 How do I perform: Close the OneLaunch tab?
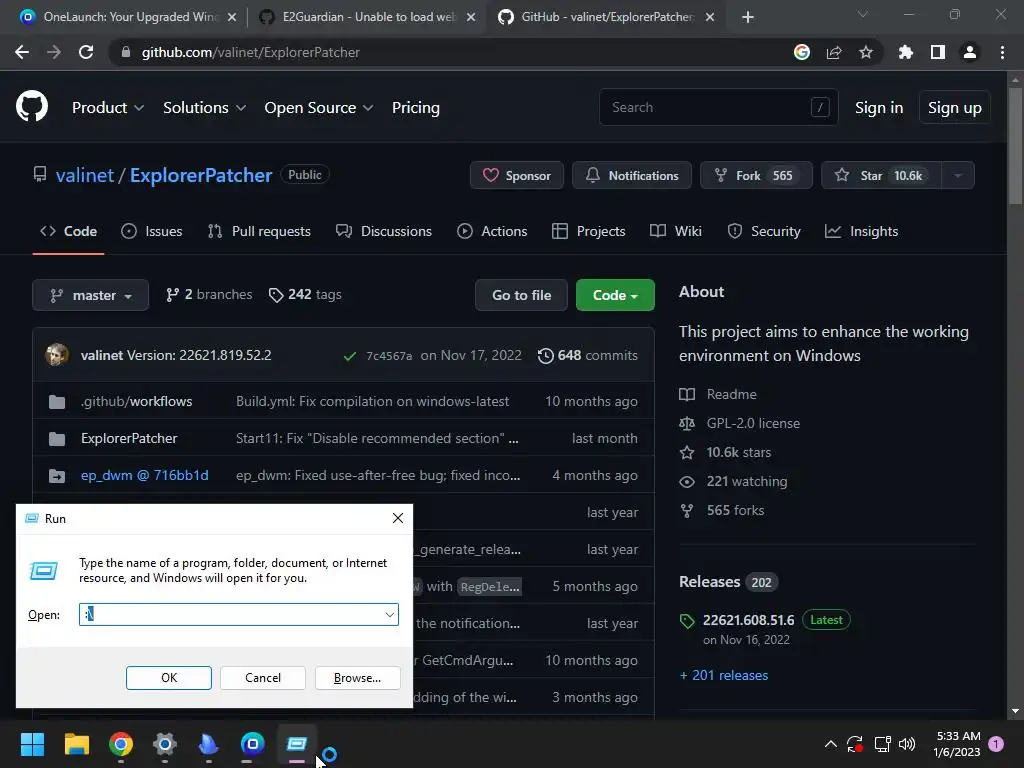[x=232, y=17]
